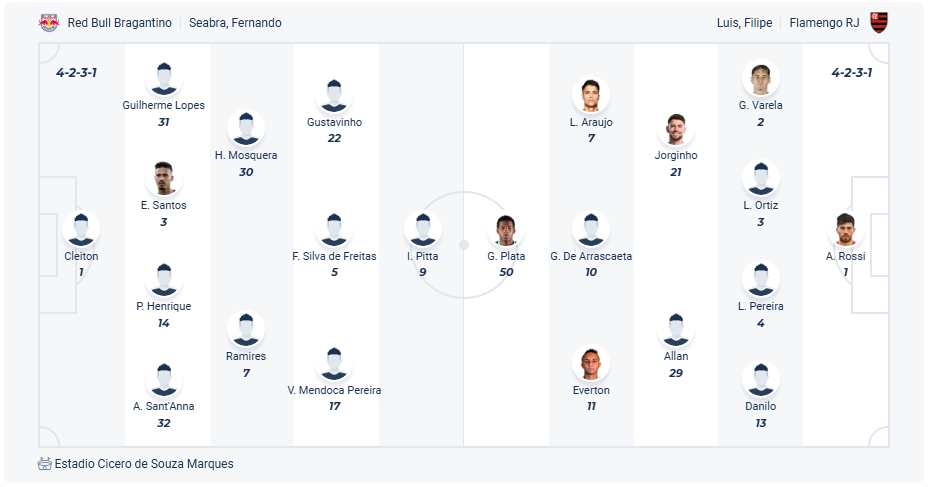Open goalkeeper Cleiton's player avatar

point(81,229)
